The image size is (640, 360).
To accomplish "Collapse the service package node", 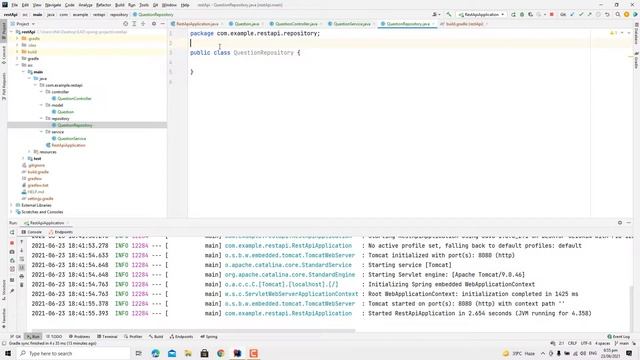I will click(41, 132).
